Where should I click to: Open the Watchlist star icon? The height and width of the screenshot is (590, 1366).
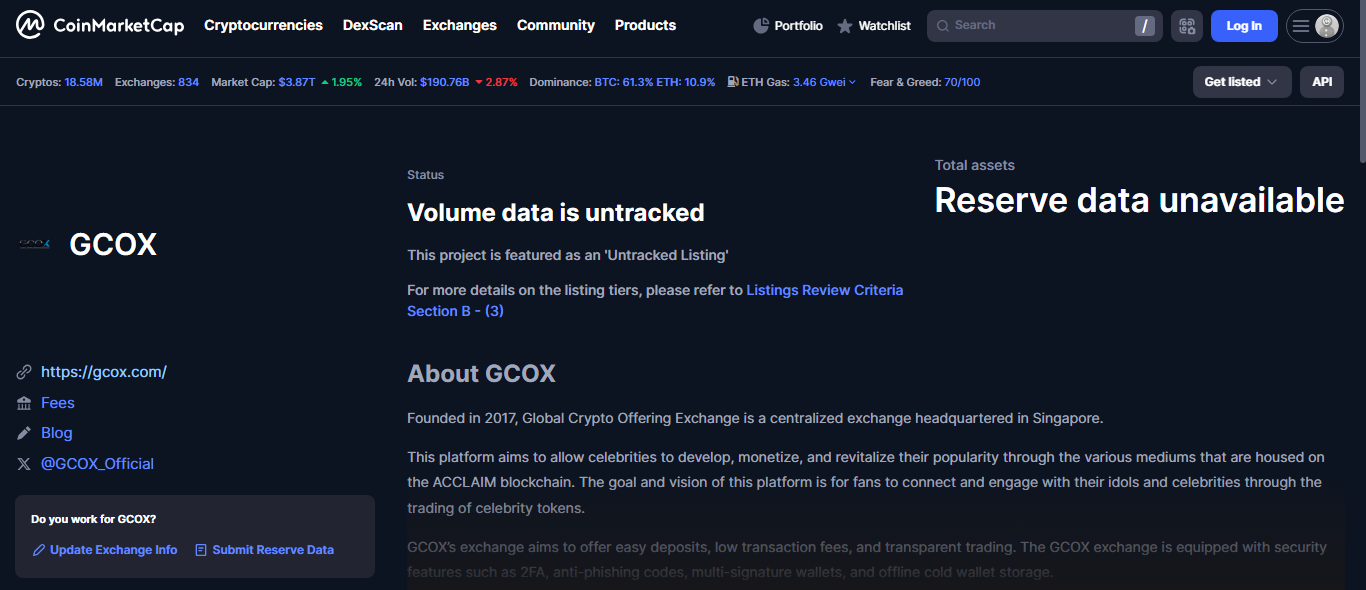[845, 26]
